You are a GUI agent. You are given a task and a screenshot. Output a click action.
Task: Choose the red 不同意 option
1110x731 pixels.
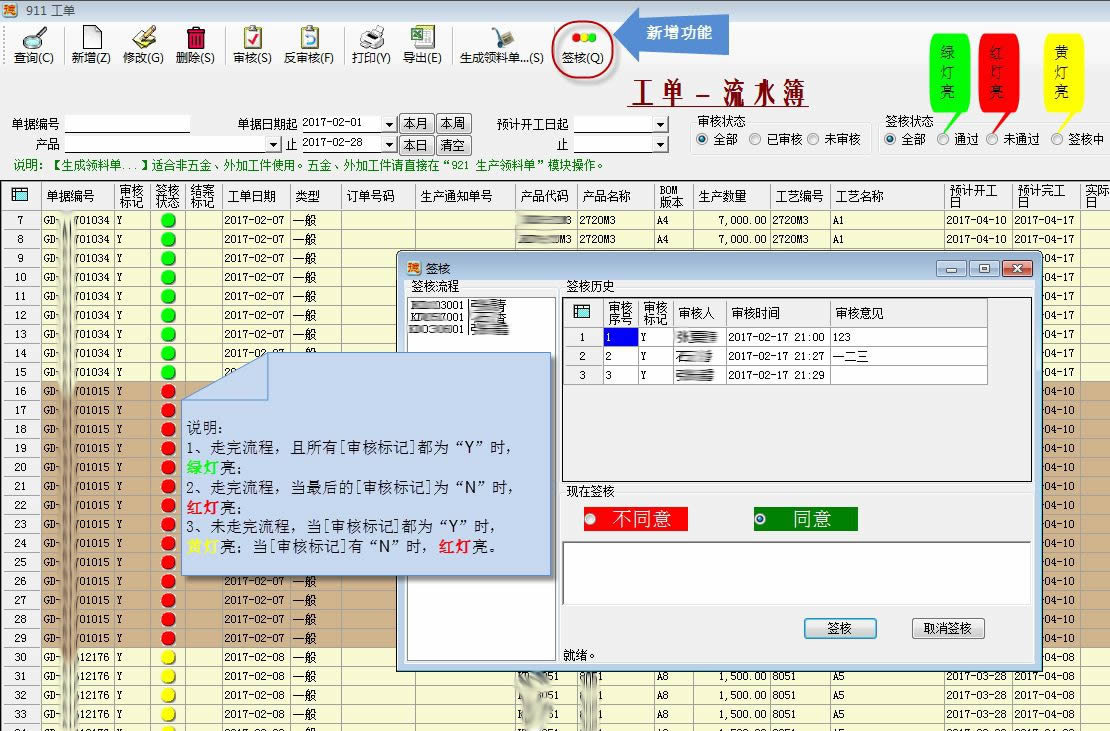[591, 519]
